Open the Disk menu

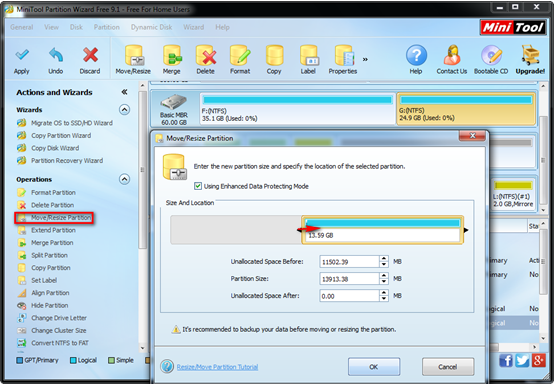(76, 27)
